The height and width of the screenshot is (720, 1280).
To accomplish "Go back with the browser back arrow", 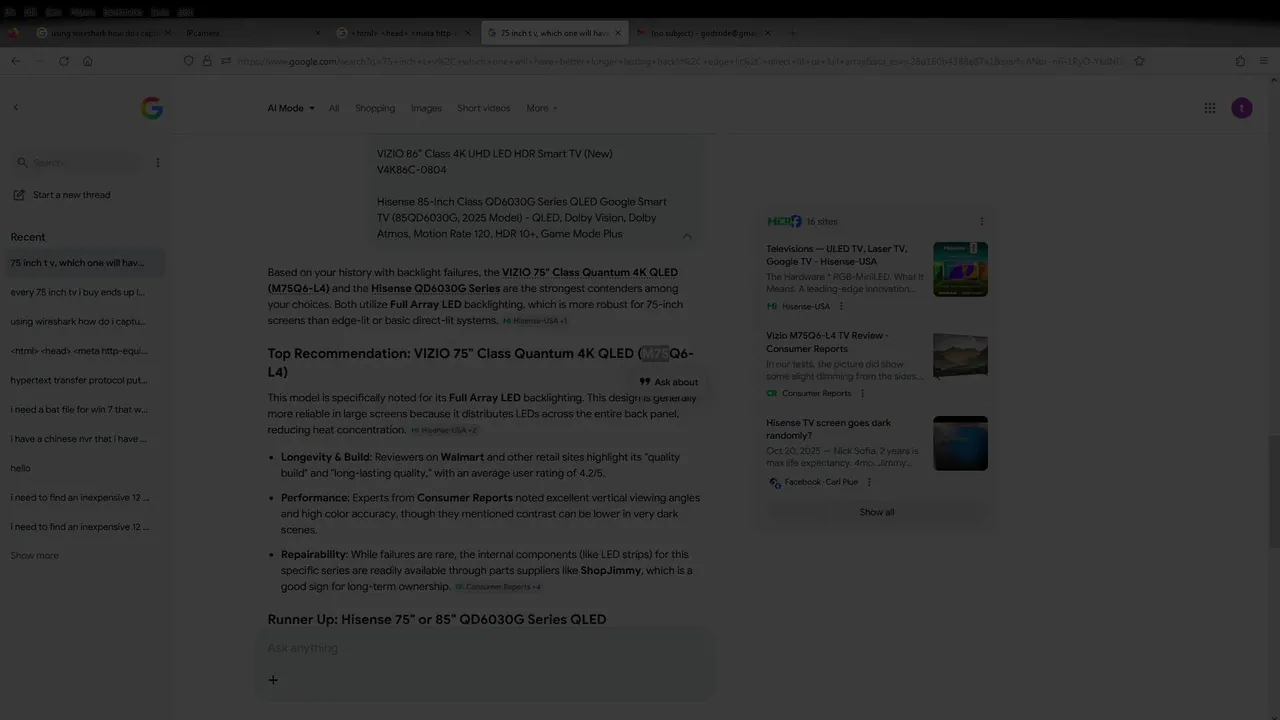I will pyautogui.click(x=15, y=61).
